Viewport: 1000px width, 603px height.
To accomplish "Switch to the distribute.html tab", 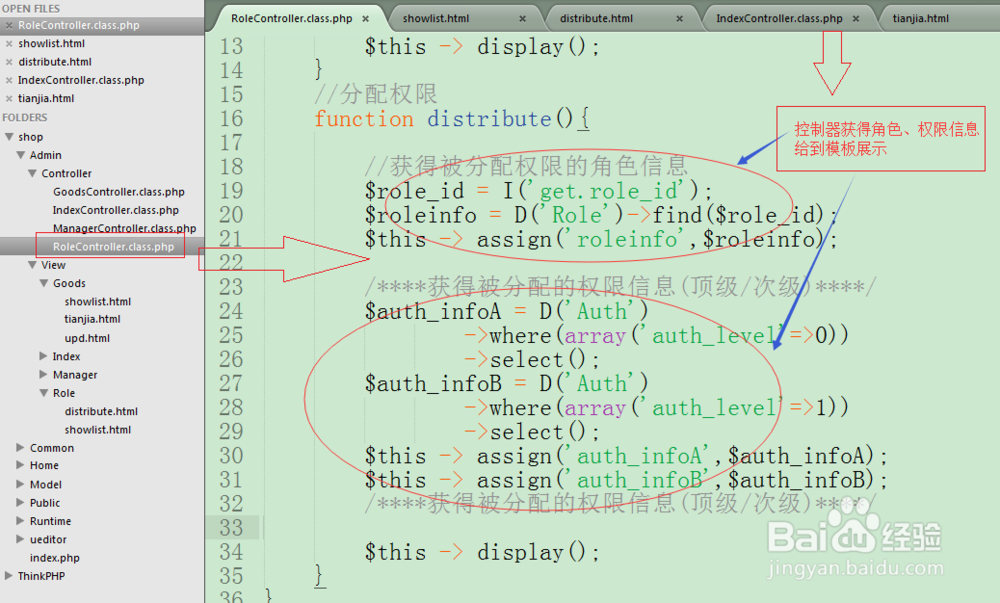I will [596, 18].
